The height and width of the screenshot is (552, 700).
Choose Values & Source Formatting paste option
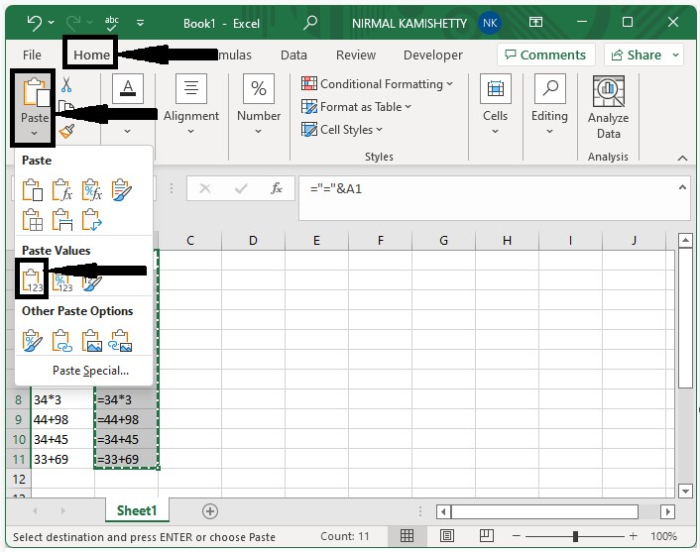pos(92,283)
